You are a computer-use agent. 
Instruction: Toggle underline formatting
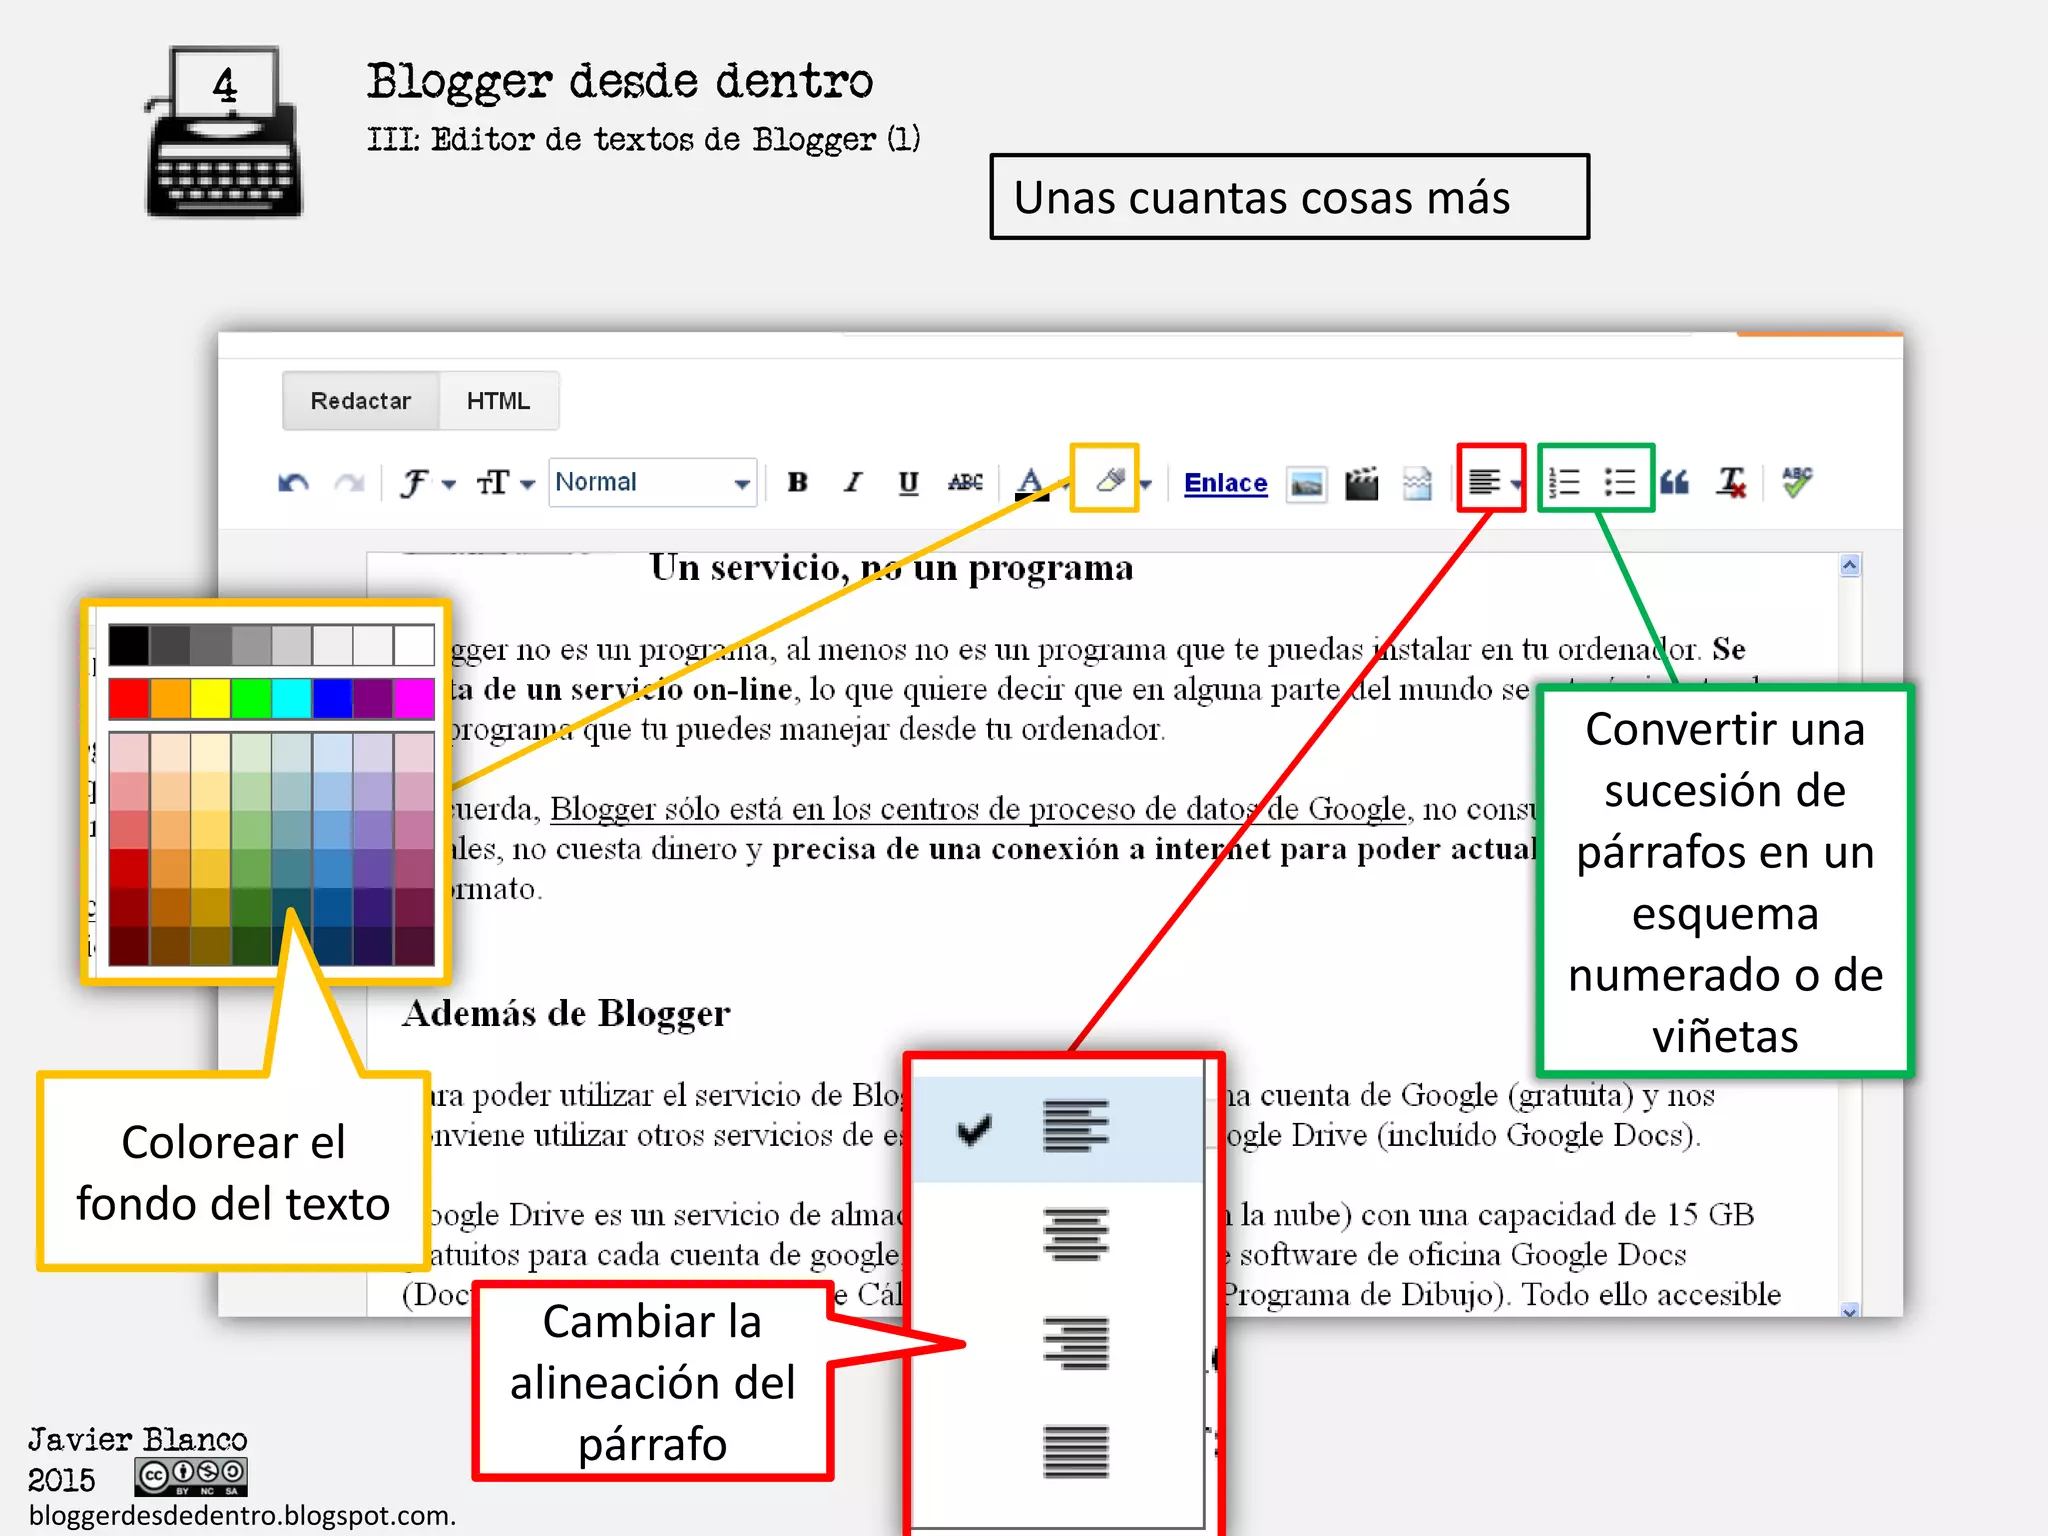pyautogui.click(x=908, y=483)
